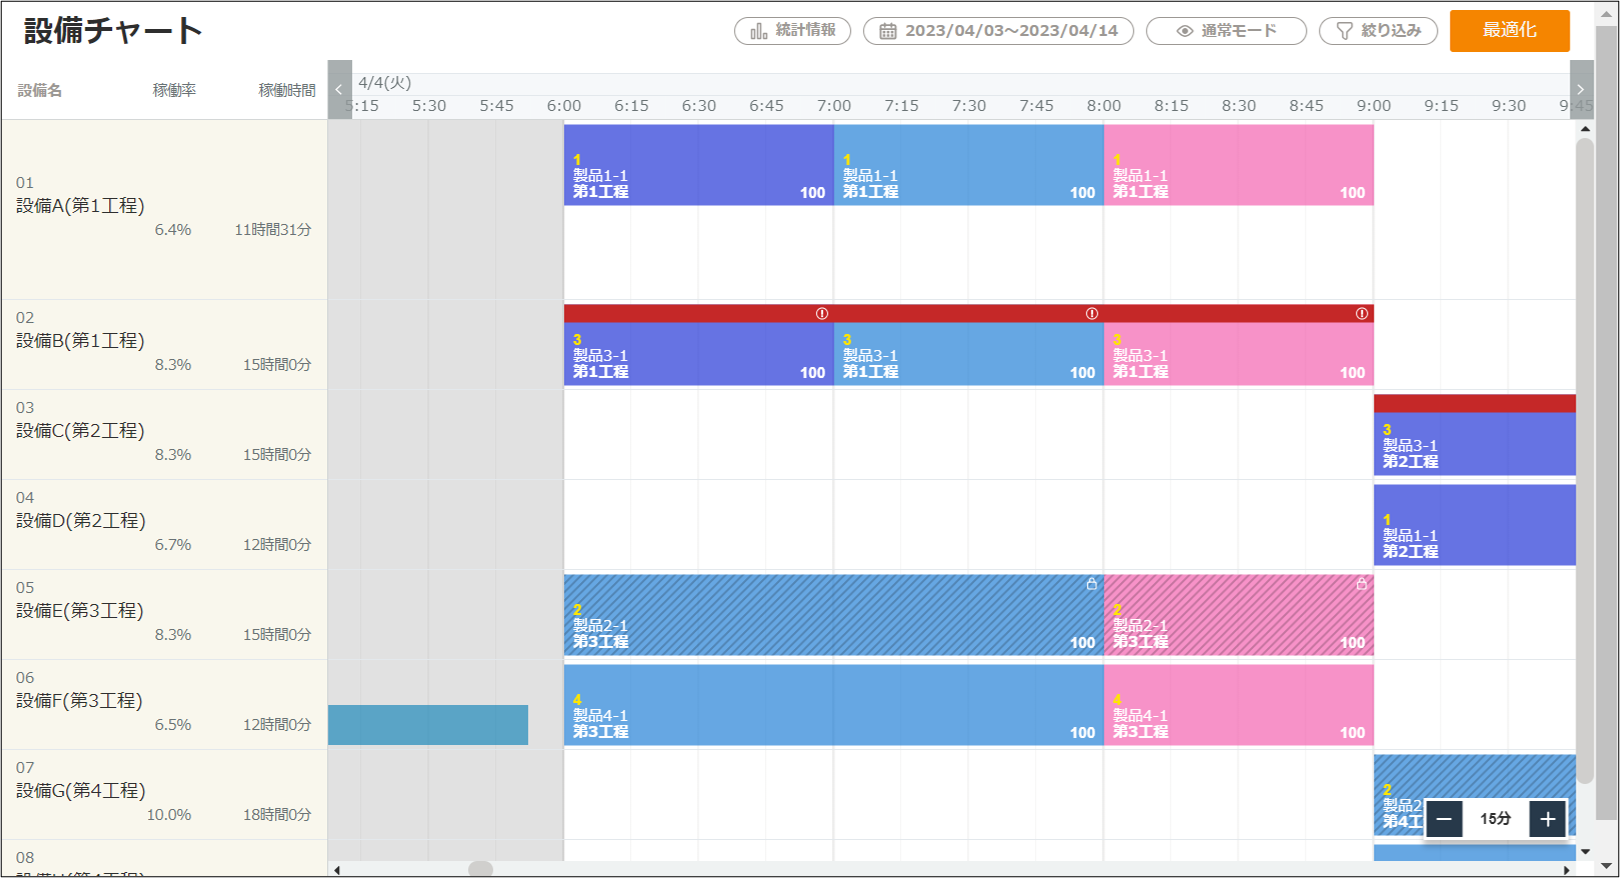Select light blue 製品1-1 task on 設備A
The image size is (1620, 878).
pos(969,165)
